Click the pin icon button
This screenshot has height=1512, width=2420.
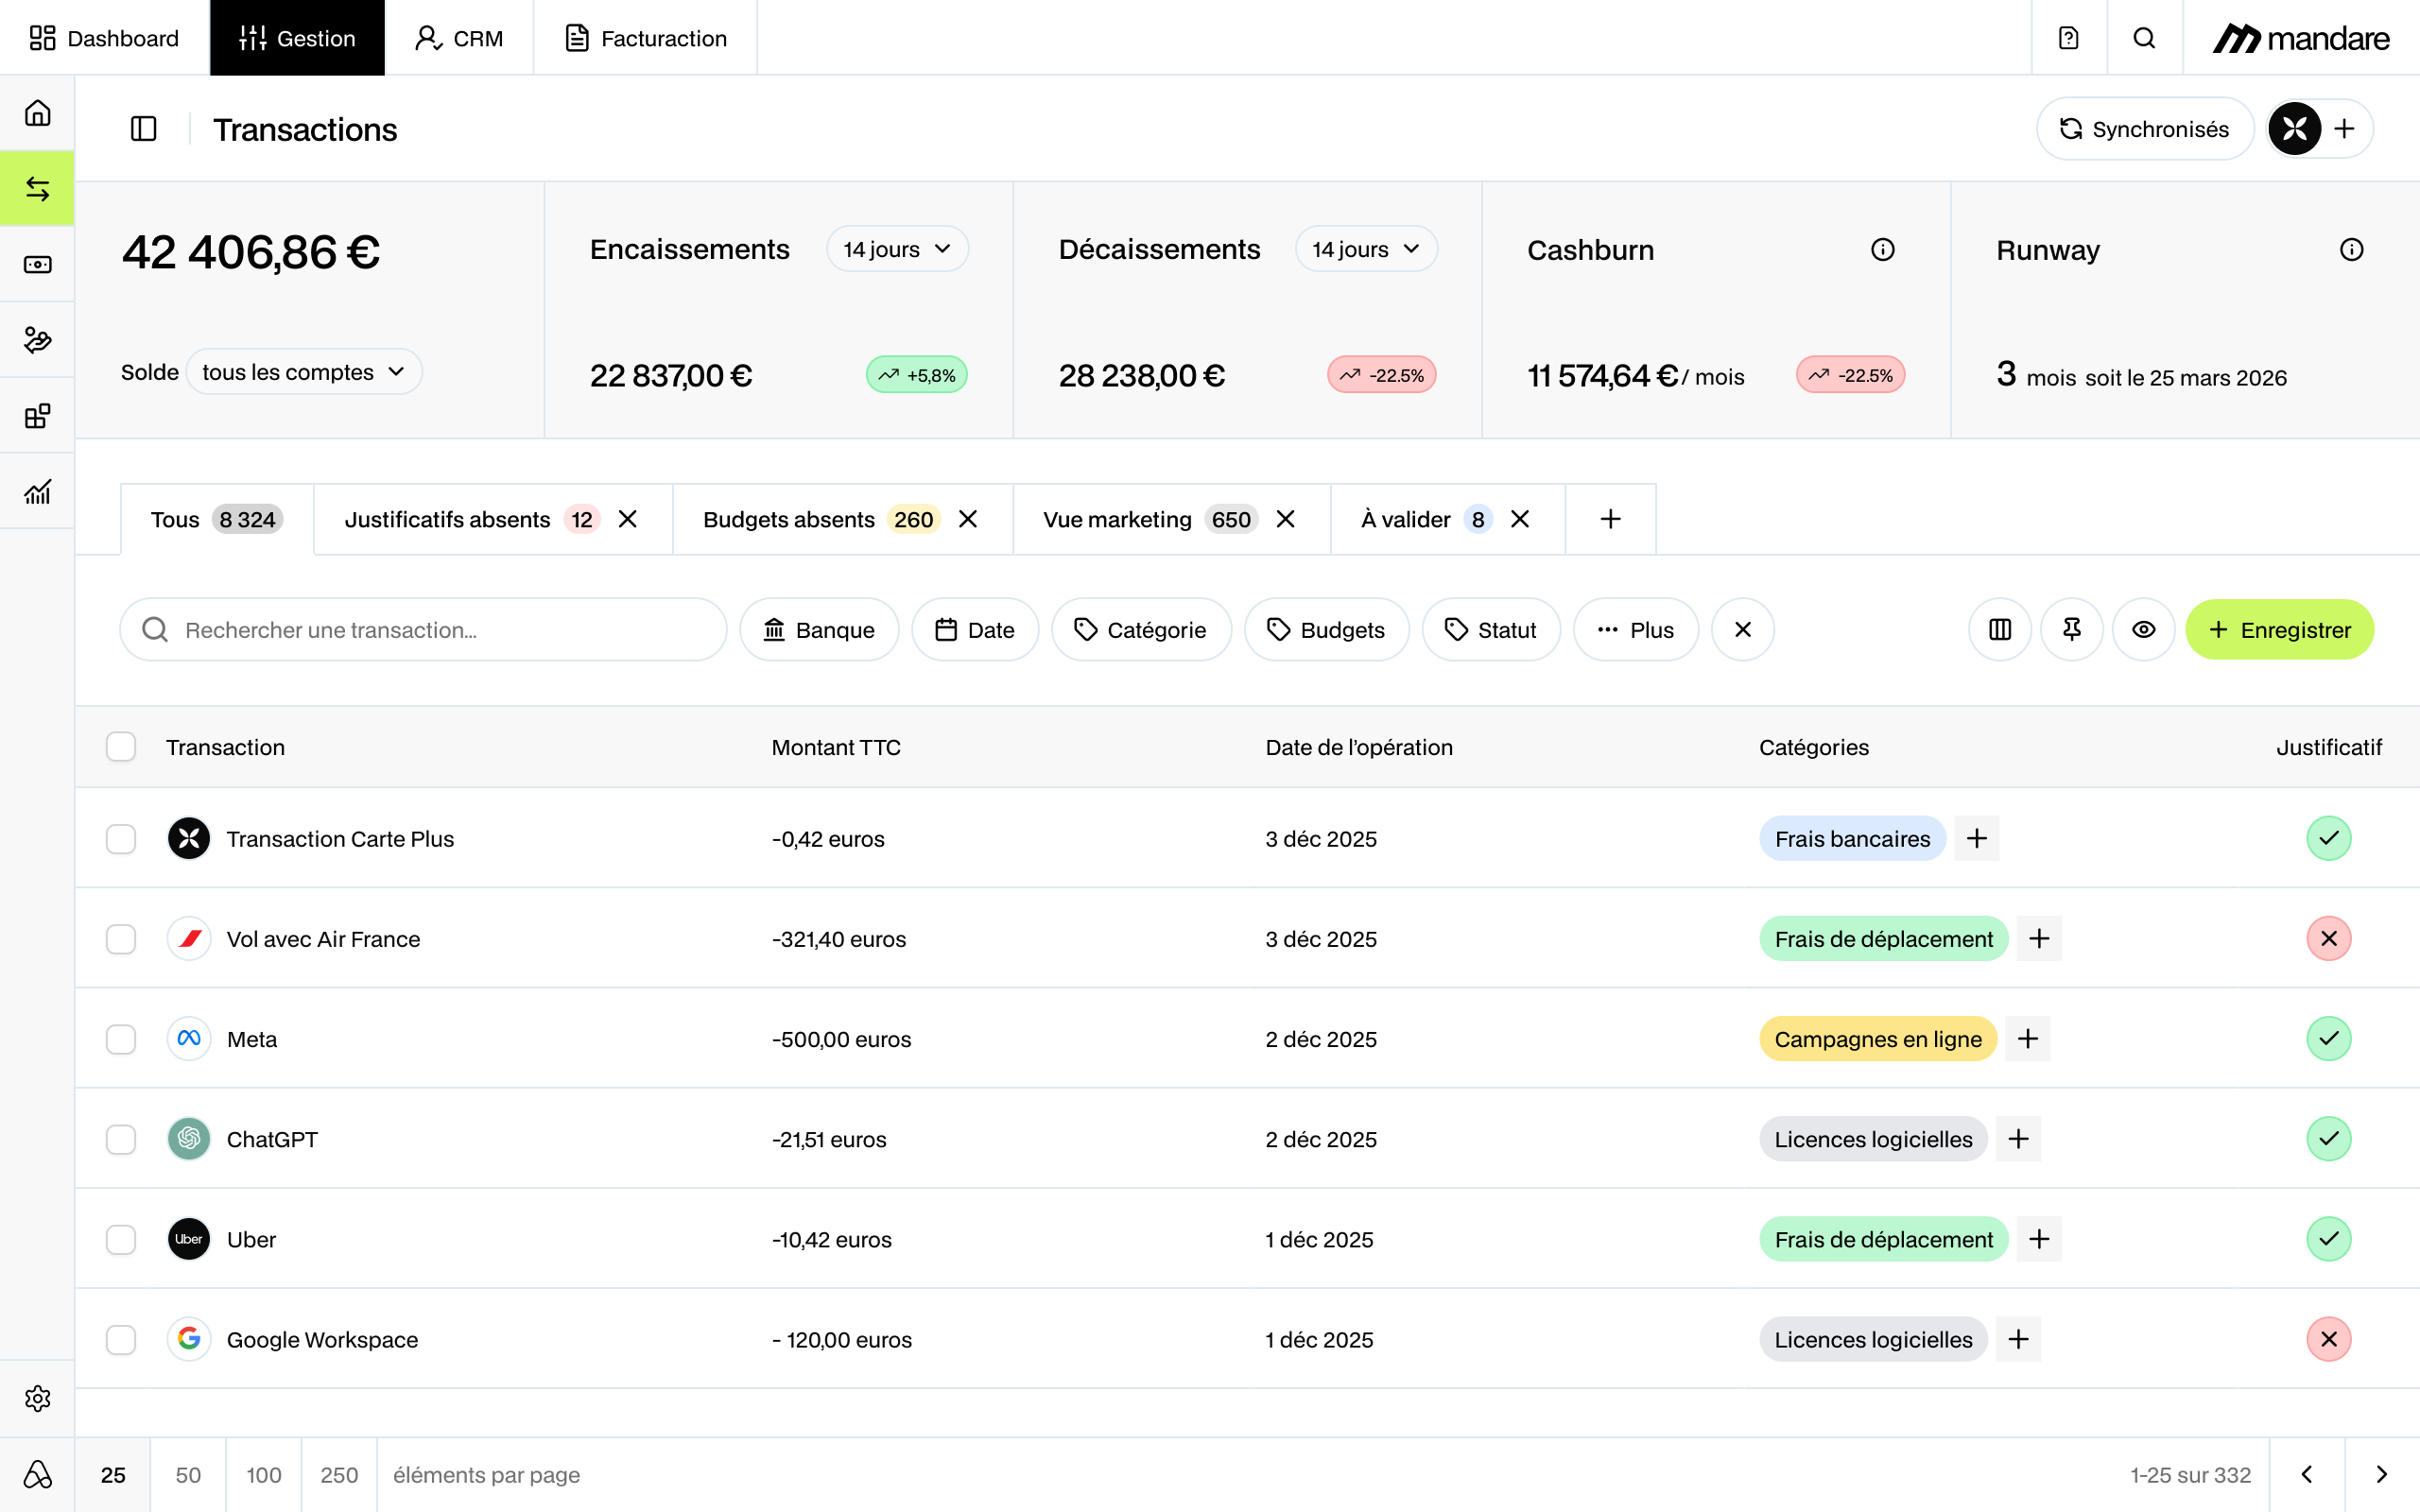click(x=2071, y=630)
